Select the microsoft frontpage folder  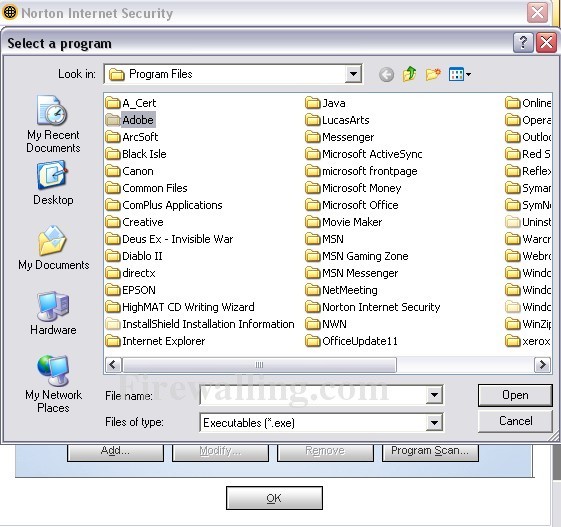pyautogui.click(x=361, y=171)
